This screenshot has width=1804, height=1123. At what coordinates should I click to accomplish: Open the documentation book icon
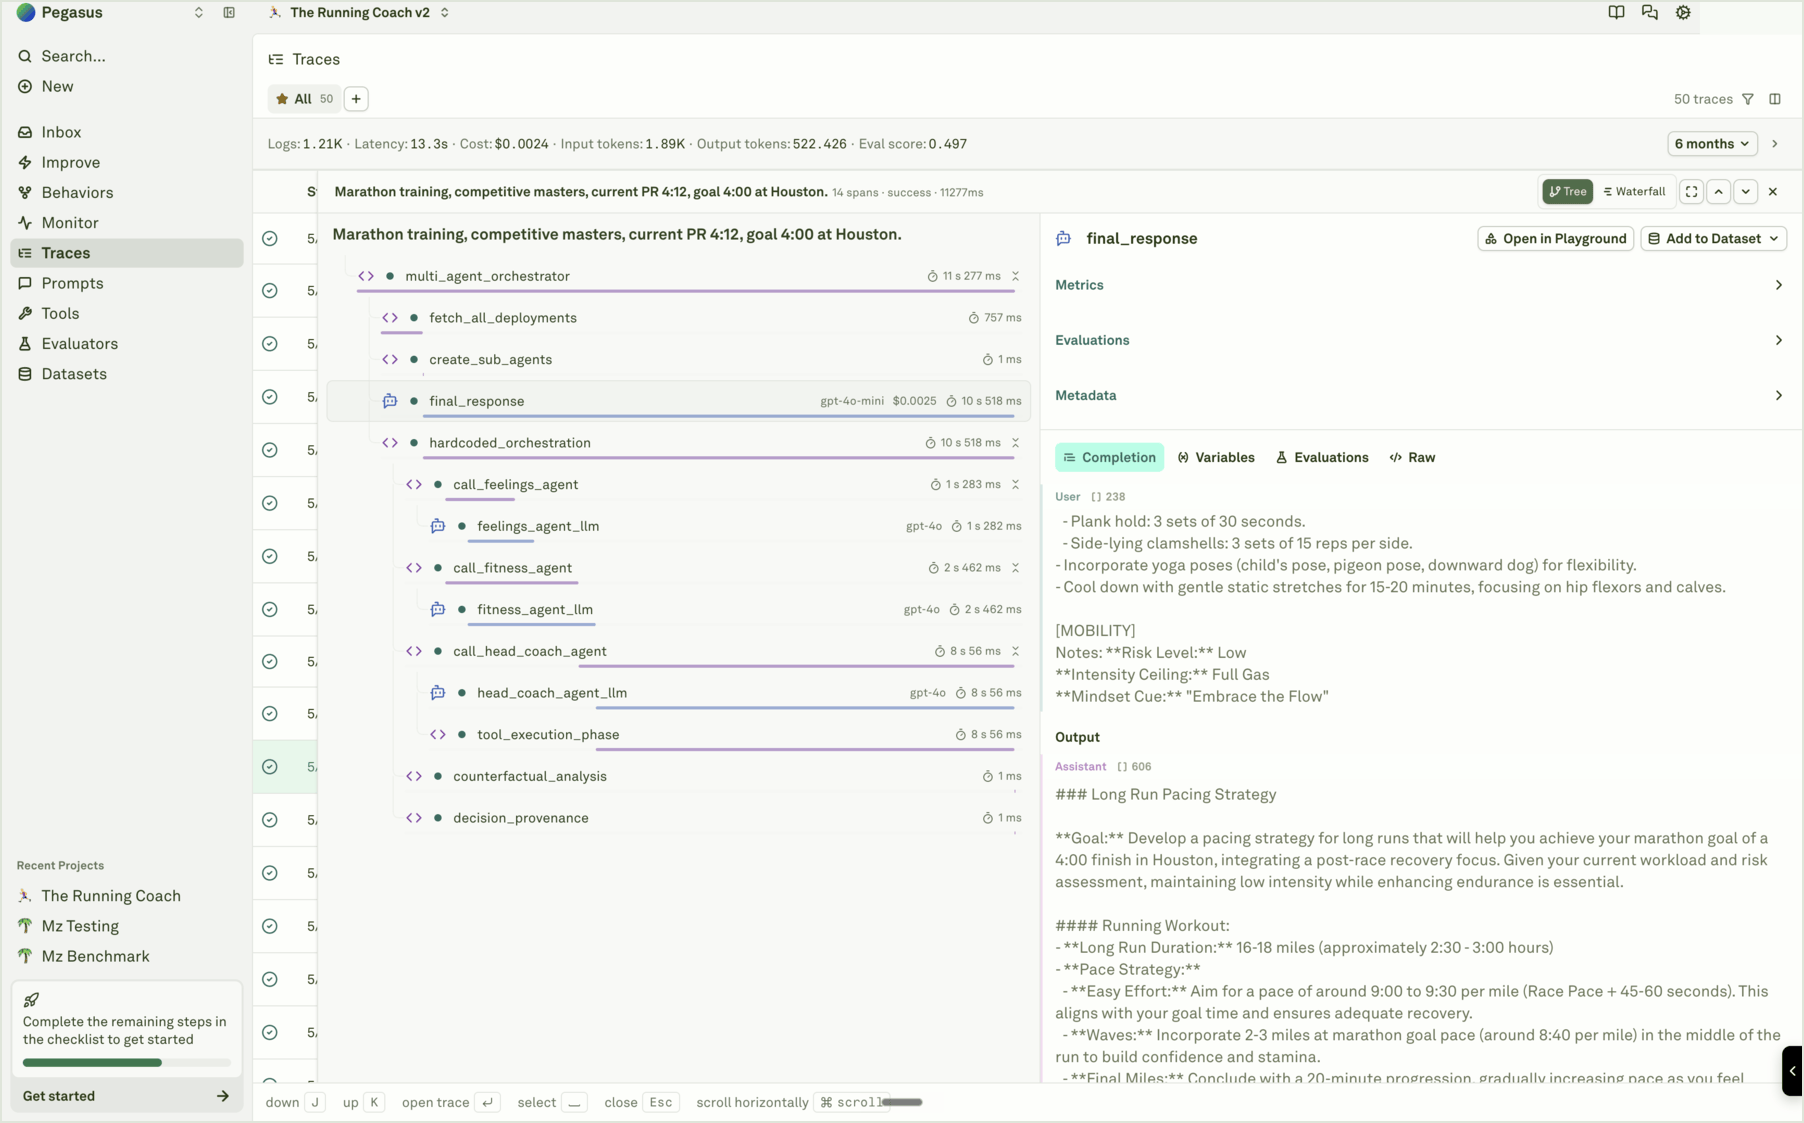pyautogui.click(x=1616, y=13)
